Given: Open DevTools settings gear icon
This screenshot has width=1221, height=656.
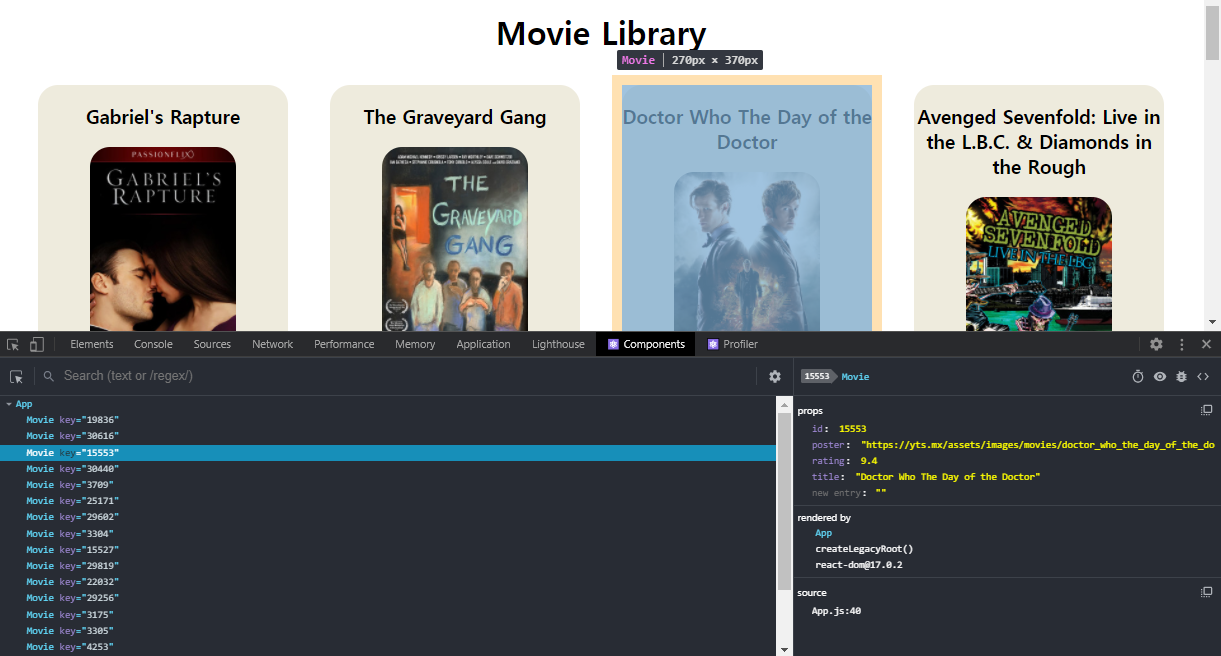Looking at the screenshot, I should coord(1156,344).
